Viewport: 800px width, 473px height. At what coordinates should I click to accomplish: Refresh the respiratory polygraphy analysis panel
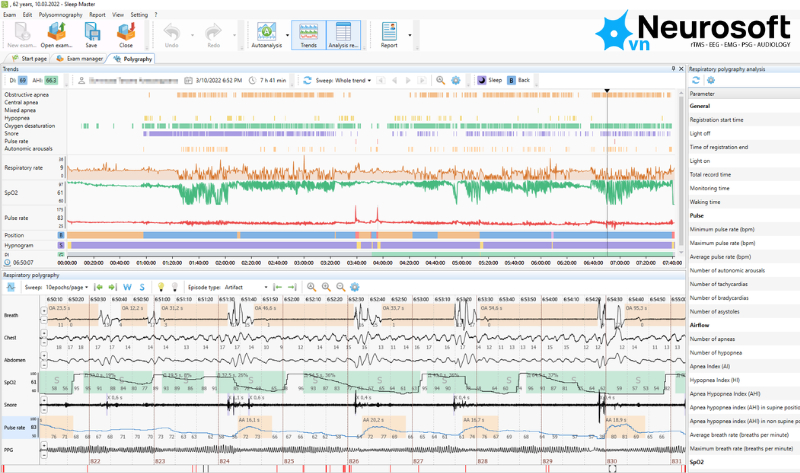(695, 80)
